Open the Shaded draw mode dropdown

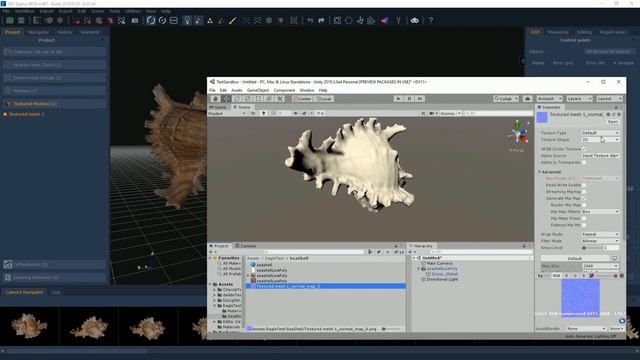click(227, 113)
